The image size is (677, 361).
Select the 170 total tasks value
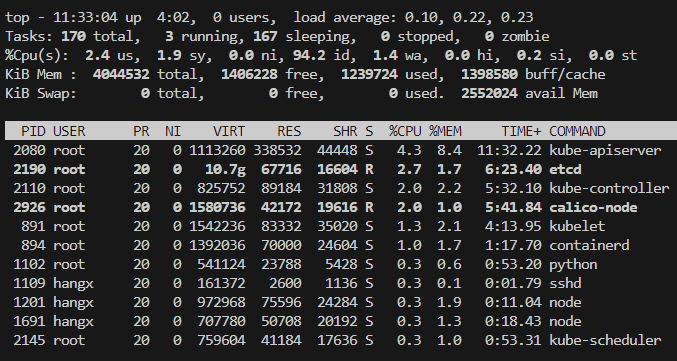point(73,36)
